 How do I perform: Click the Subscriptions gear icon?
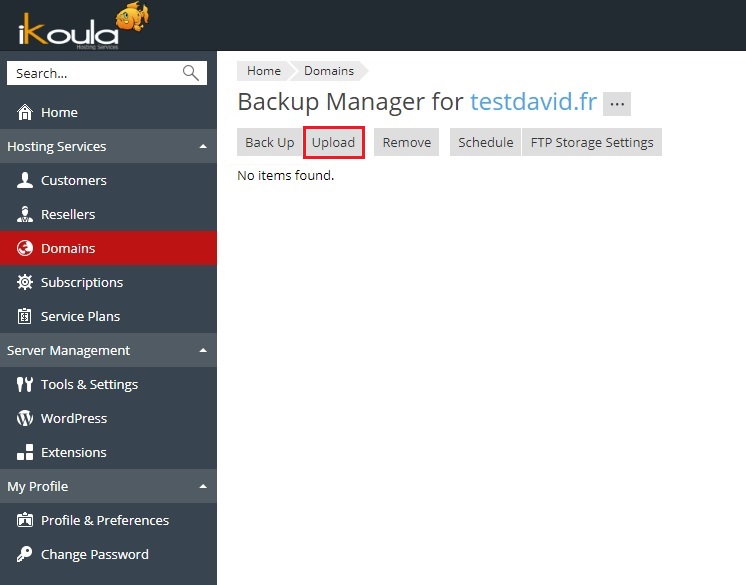coord(25,283)
